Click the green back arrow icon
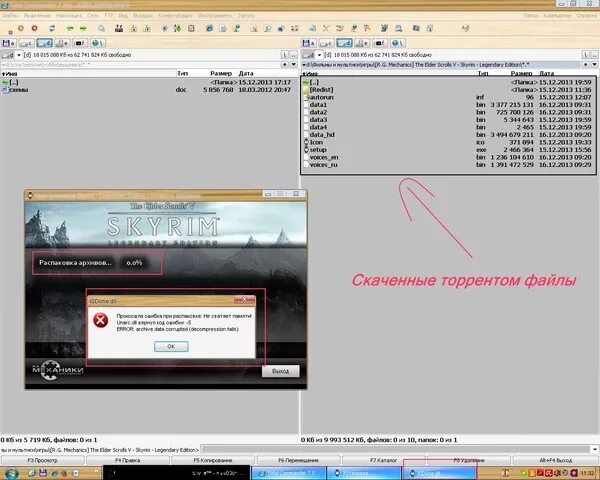The height and width of the screenshot is (480, 600). coord(70,28)
